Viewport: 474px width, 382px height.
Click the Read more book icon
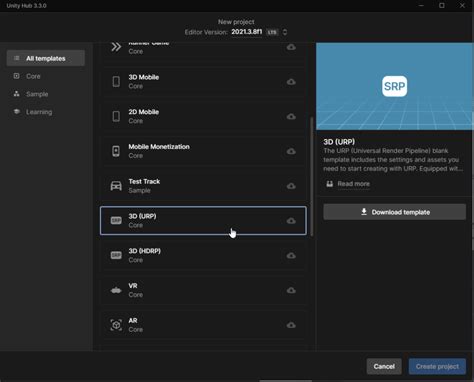[x=329, y=184]
